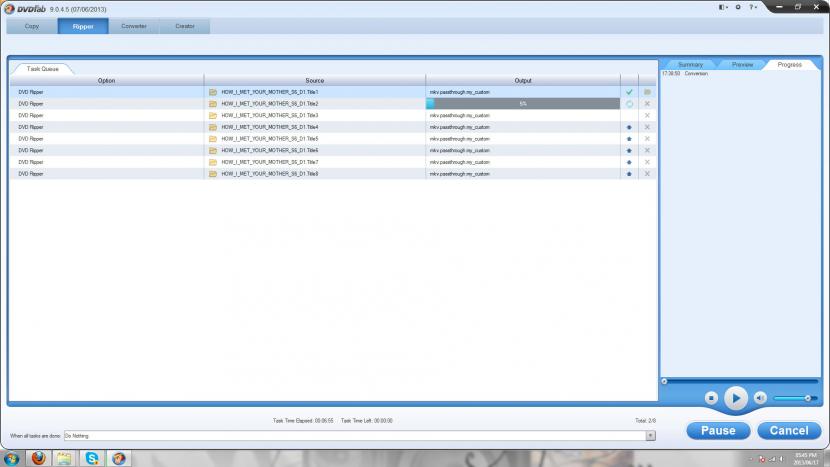This screenshot has width=830, height=467.
Task: Switch to the Converter tab
Action: [134, 26]
